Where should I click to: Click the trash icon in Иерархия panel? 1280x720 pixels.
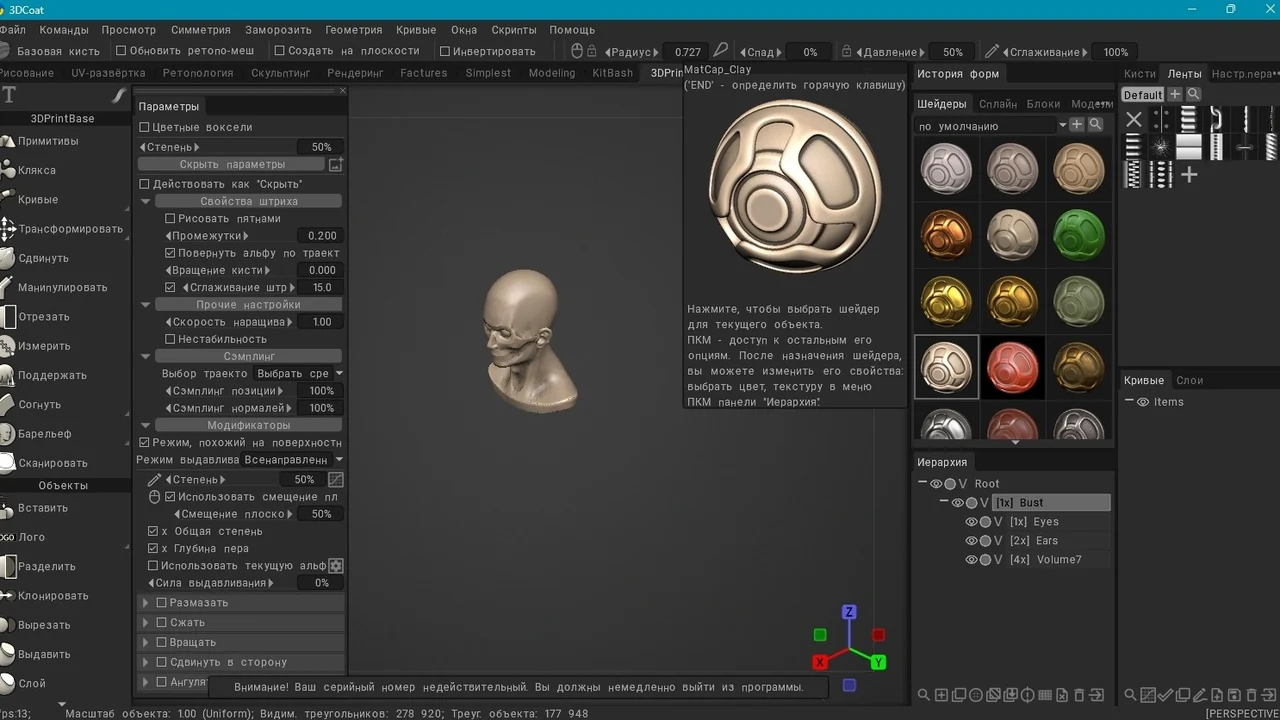(x=1078, y=695)
